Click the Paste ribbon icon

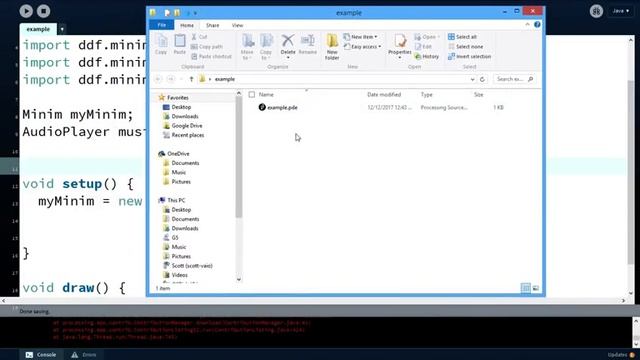[x=180, y=44]
